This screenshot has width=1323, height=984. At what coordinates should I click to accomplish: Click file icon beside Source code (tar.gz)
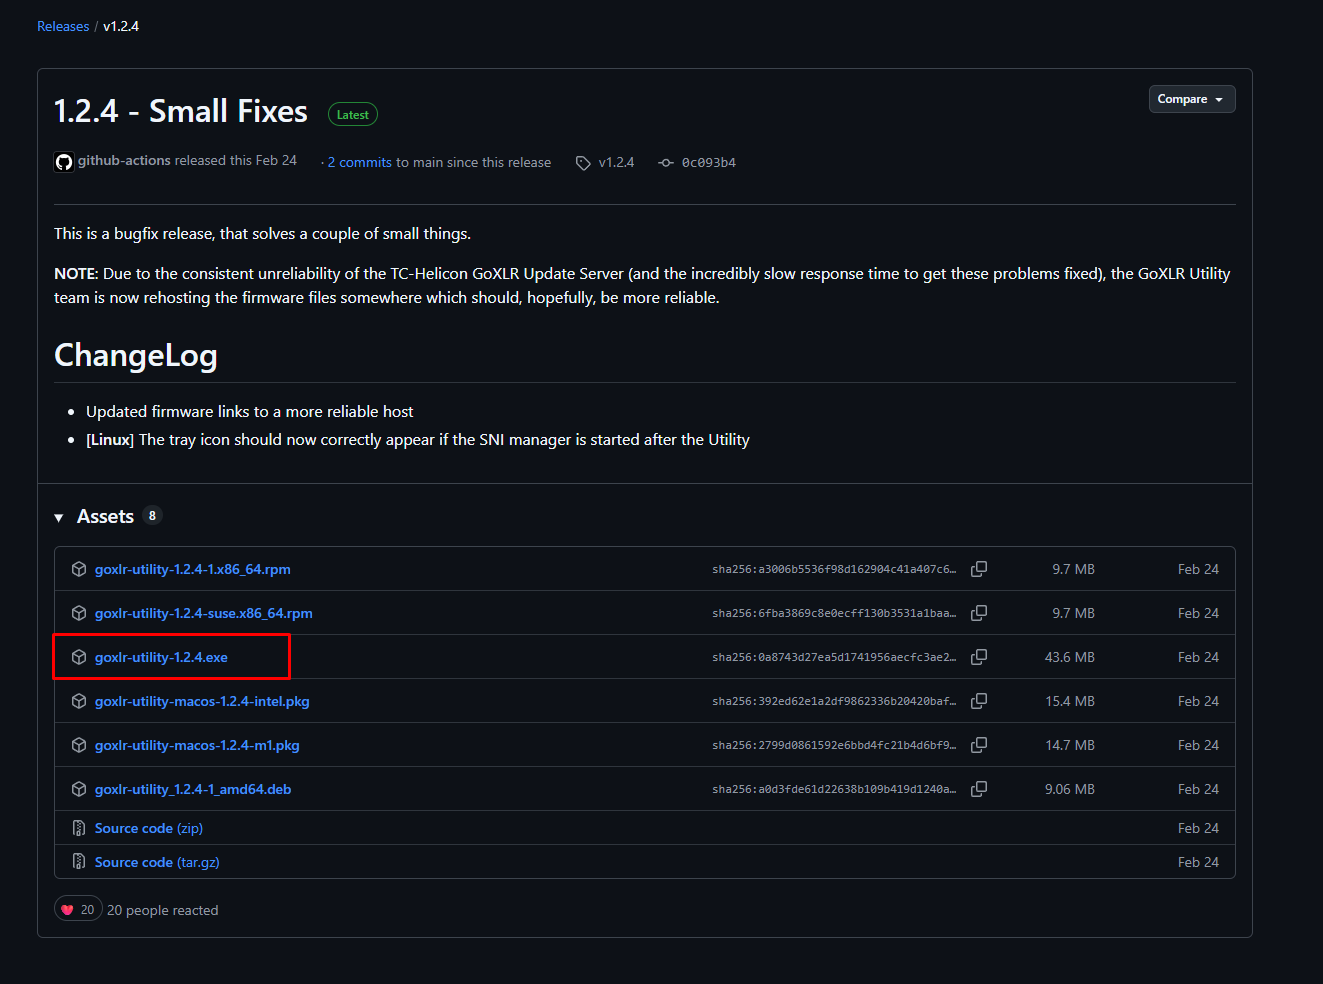pos(79,862)
